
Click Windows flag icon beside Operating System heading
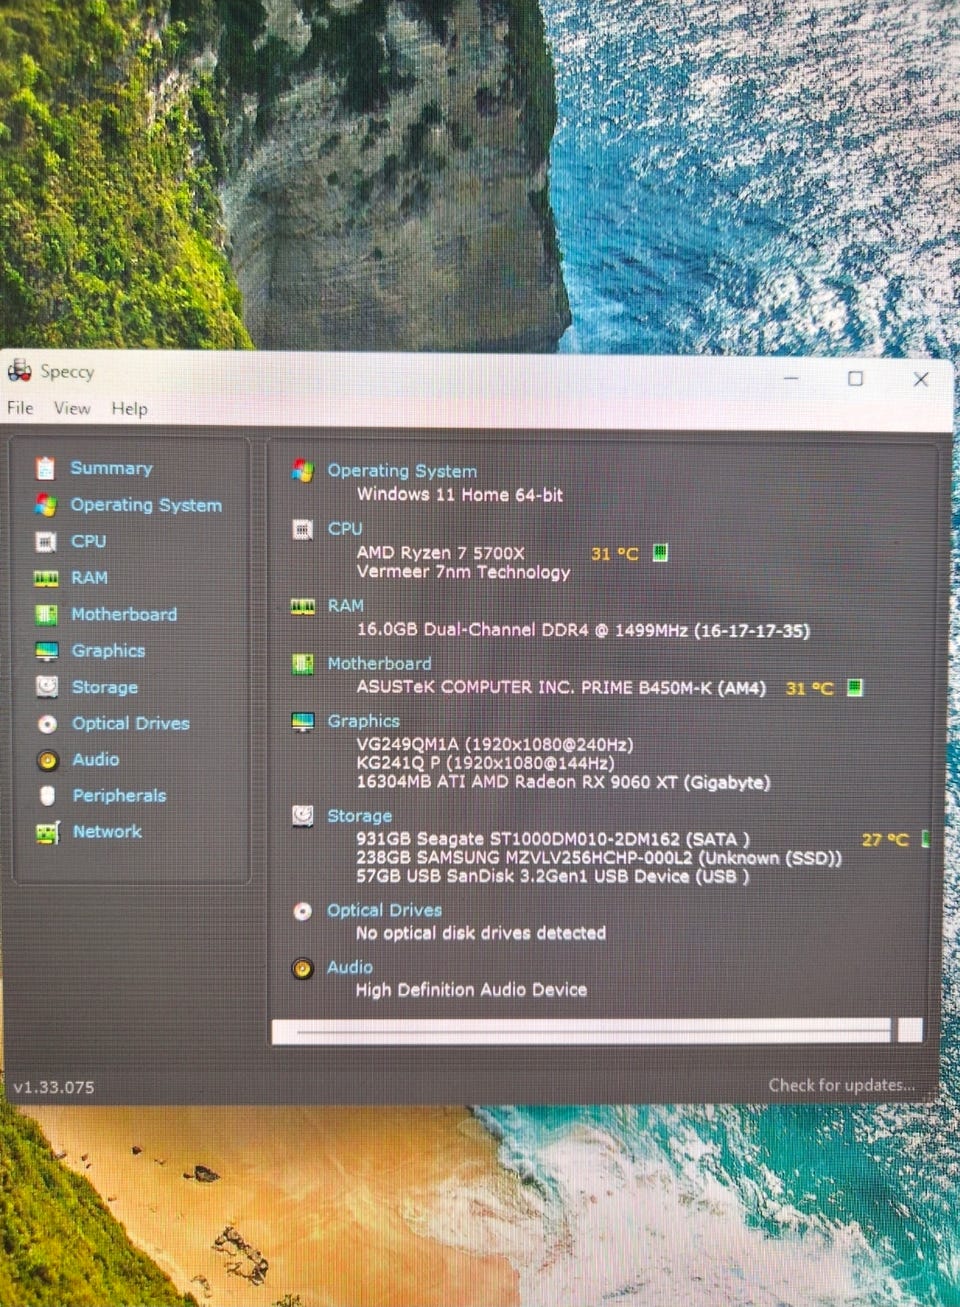(302, 471)
